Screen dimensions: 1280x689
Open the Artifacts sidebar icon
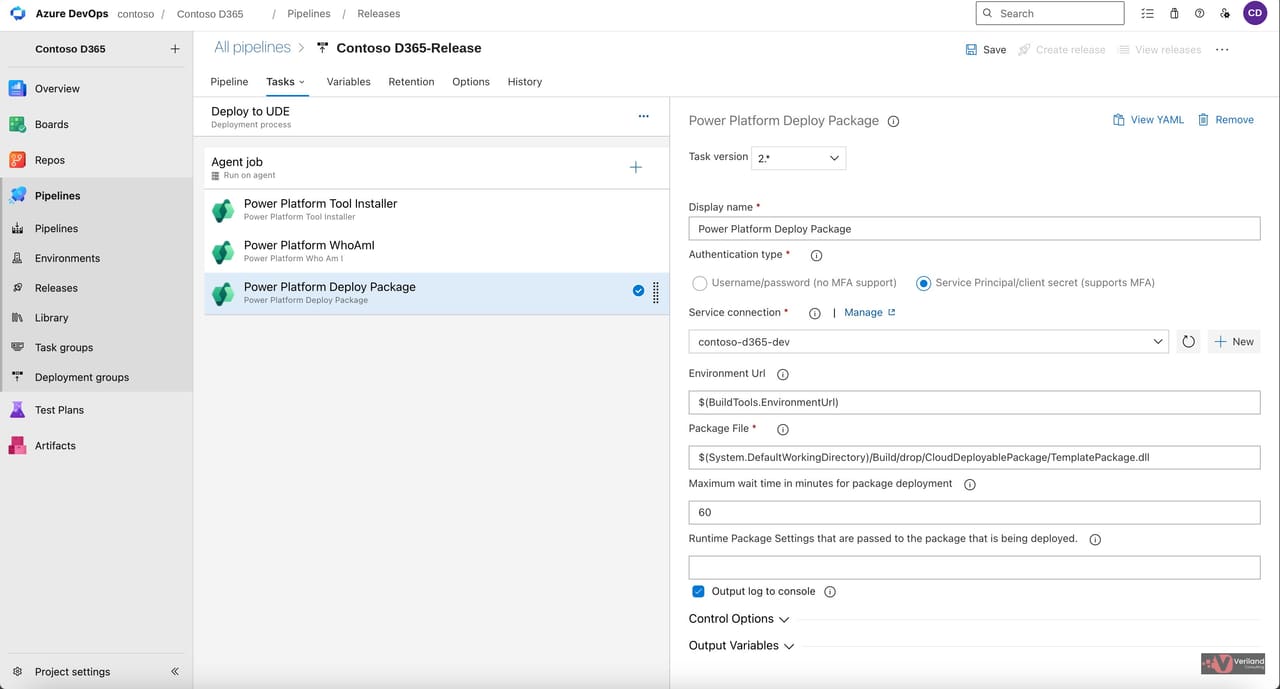17,446
